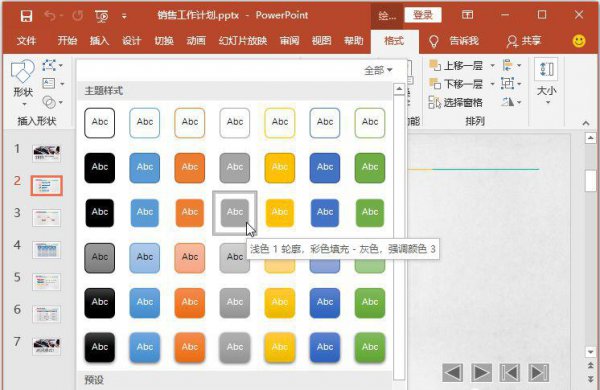Open the edit shape dropdown
Image resolution: width=600 pixels, height=390 pixels.
coord(52,65)
